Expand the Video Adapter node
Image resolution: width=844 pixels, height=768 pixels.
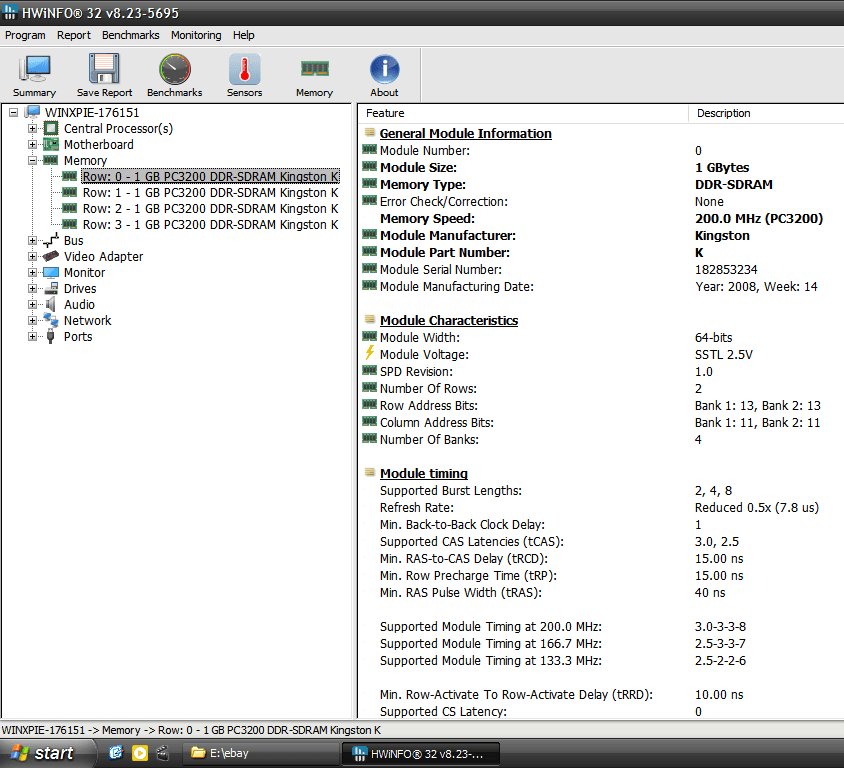tap(33, 257)
